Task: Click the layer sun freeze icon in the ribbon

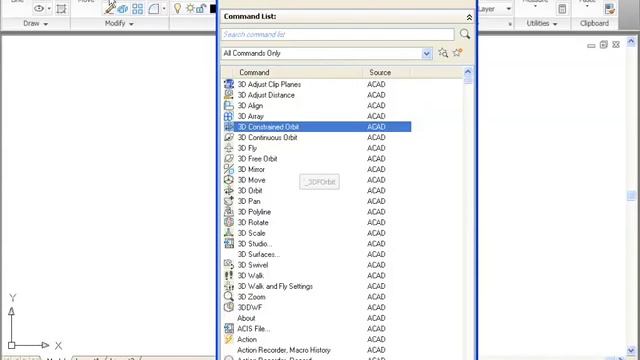Action: coord(190,8)
